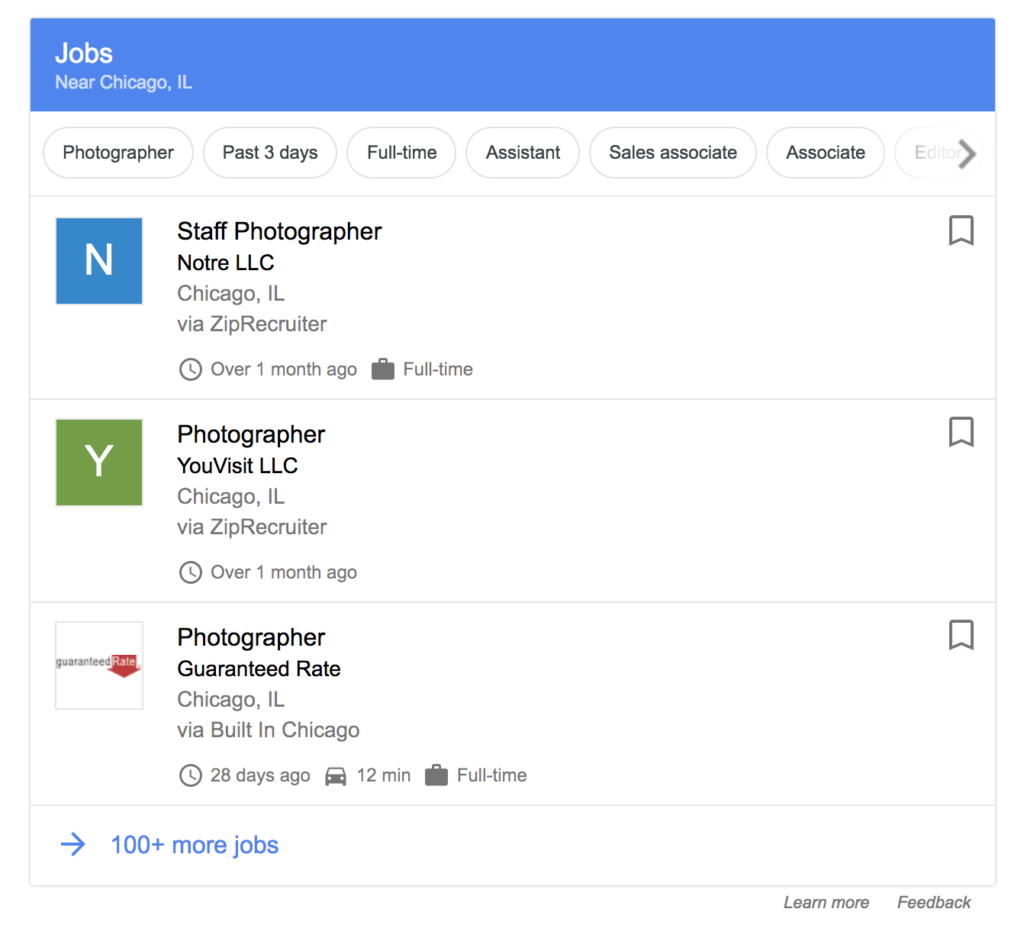This screenshot has width=1024, height=925.
Task: Filter jobs by Full-time chip
Action: 401,153
